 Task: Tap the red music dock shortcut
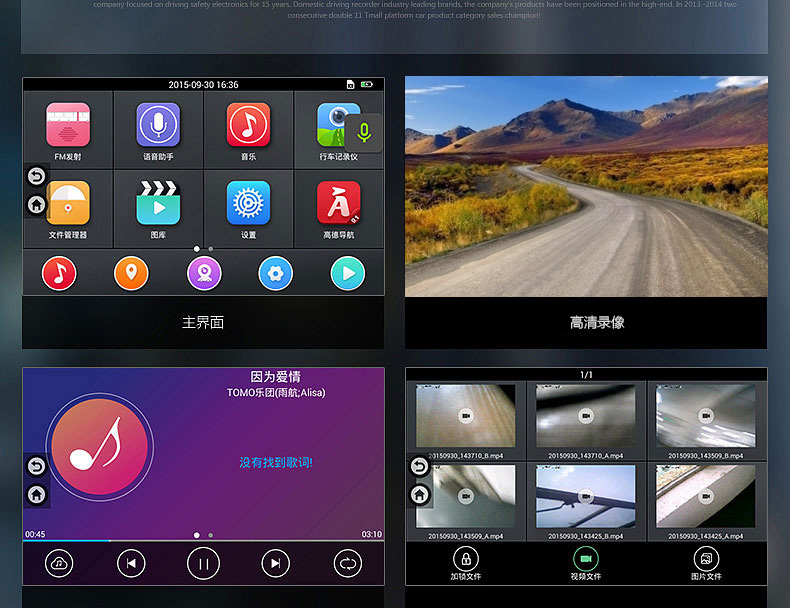59,274
